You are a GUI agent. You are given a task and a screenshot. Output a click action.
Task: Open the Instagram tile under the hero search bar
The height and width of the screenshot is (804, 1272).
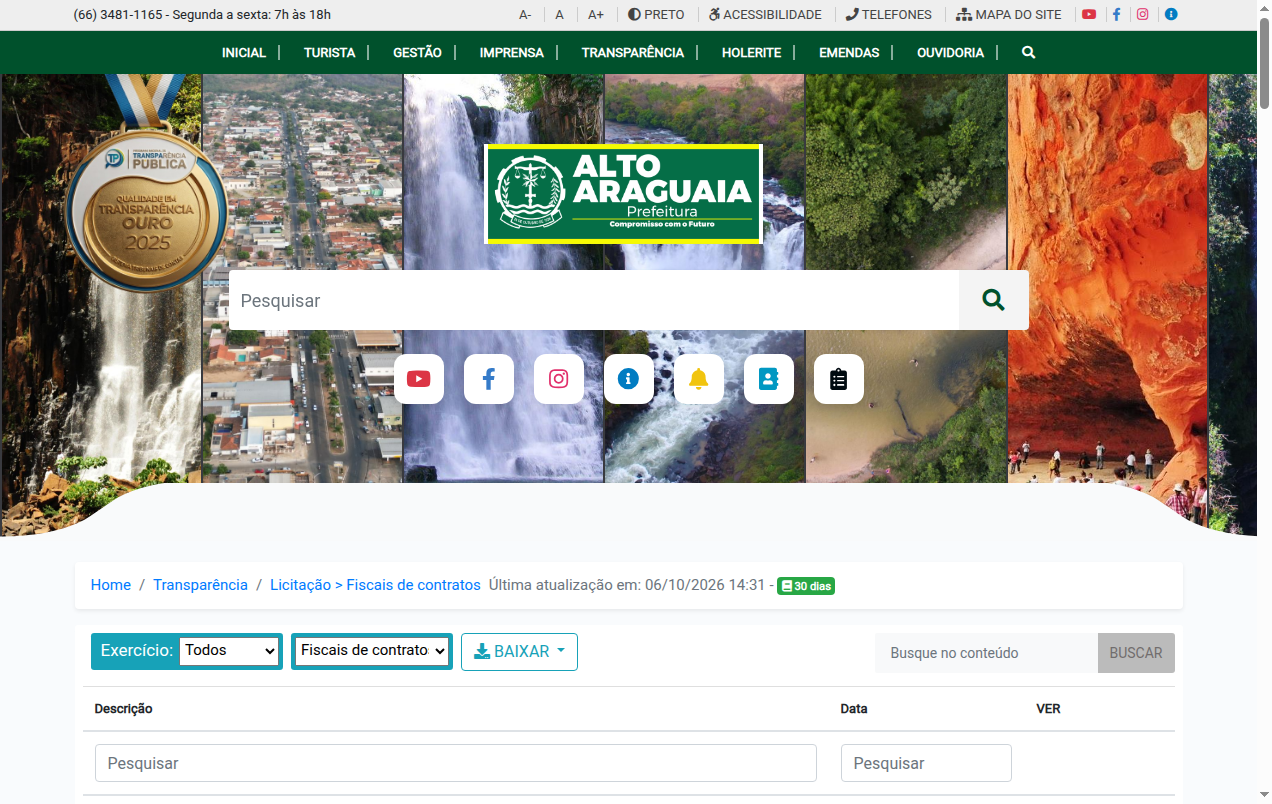coord(559,379)
